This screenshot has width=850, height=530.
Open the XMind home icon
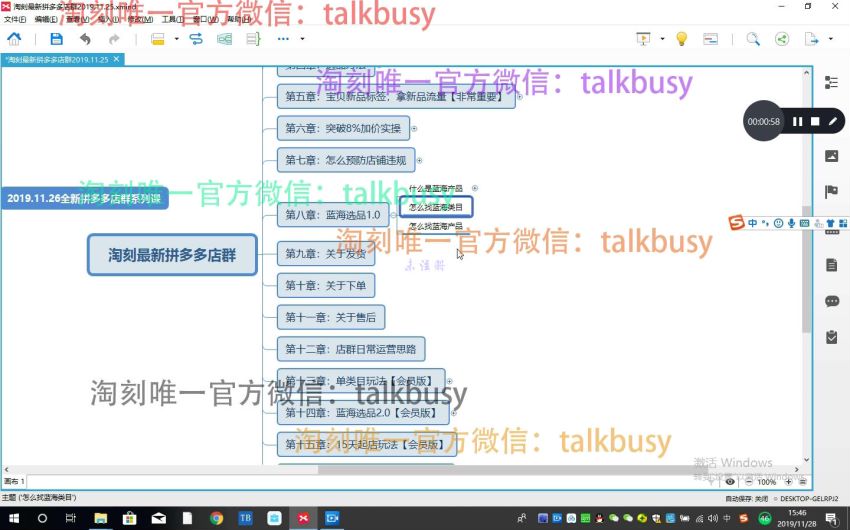point(14,39)
